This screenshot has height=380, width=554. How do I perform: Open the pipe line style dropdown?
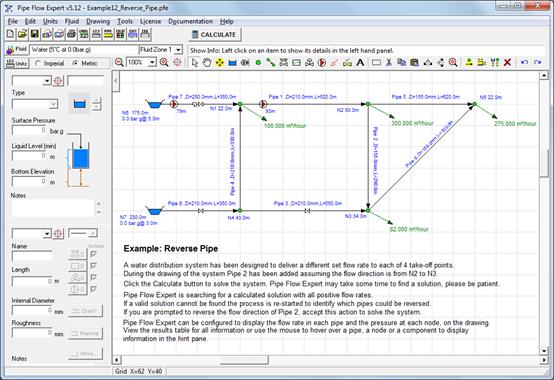pyautogui.click(x=93, y=233)
